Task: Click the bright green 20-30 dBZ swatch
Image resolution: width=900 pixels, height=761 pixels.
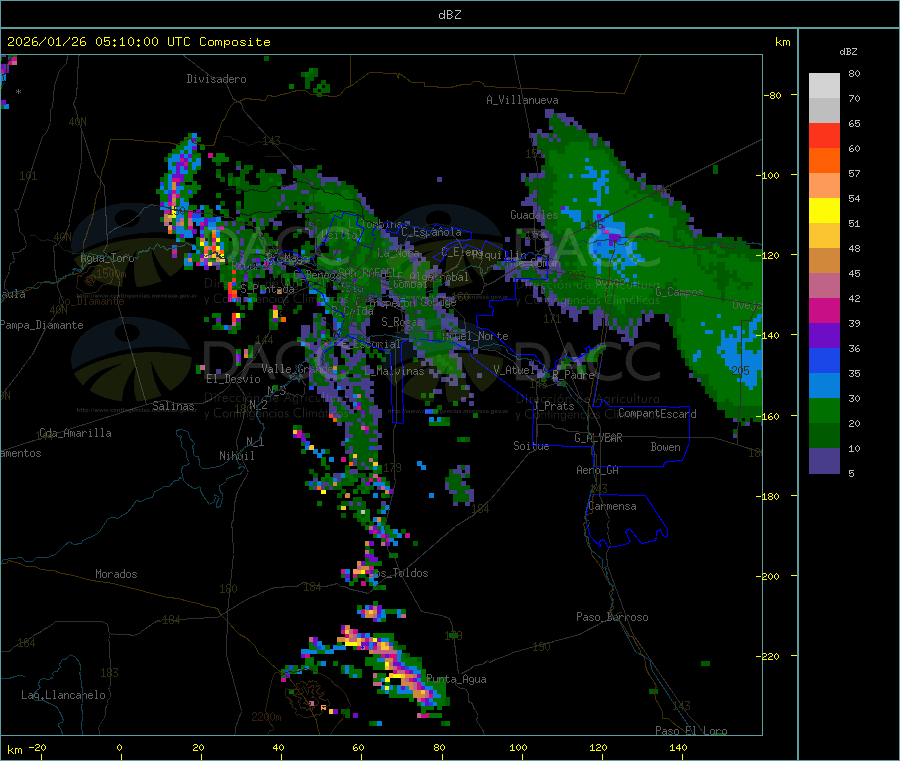Action: coord(824,410)
